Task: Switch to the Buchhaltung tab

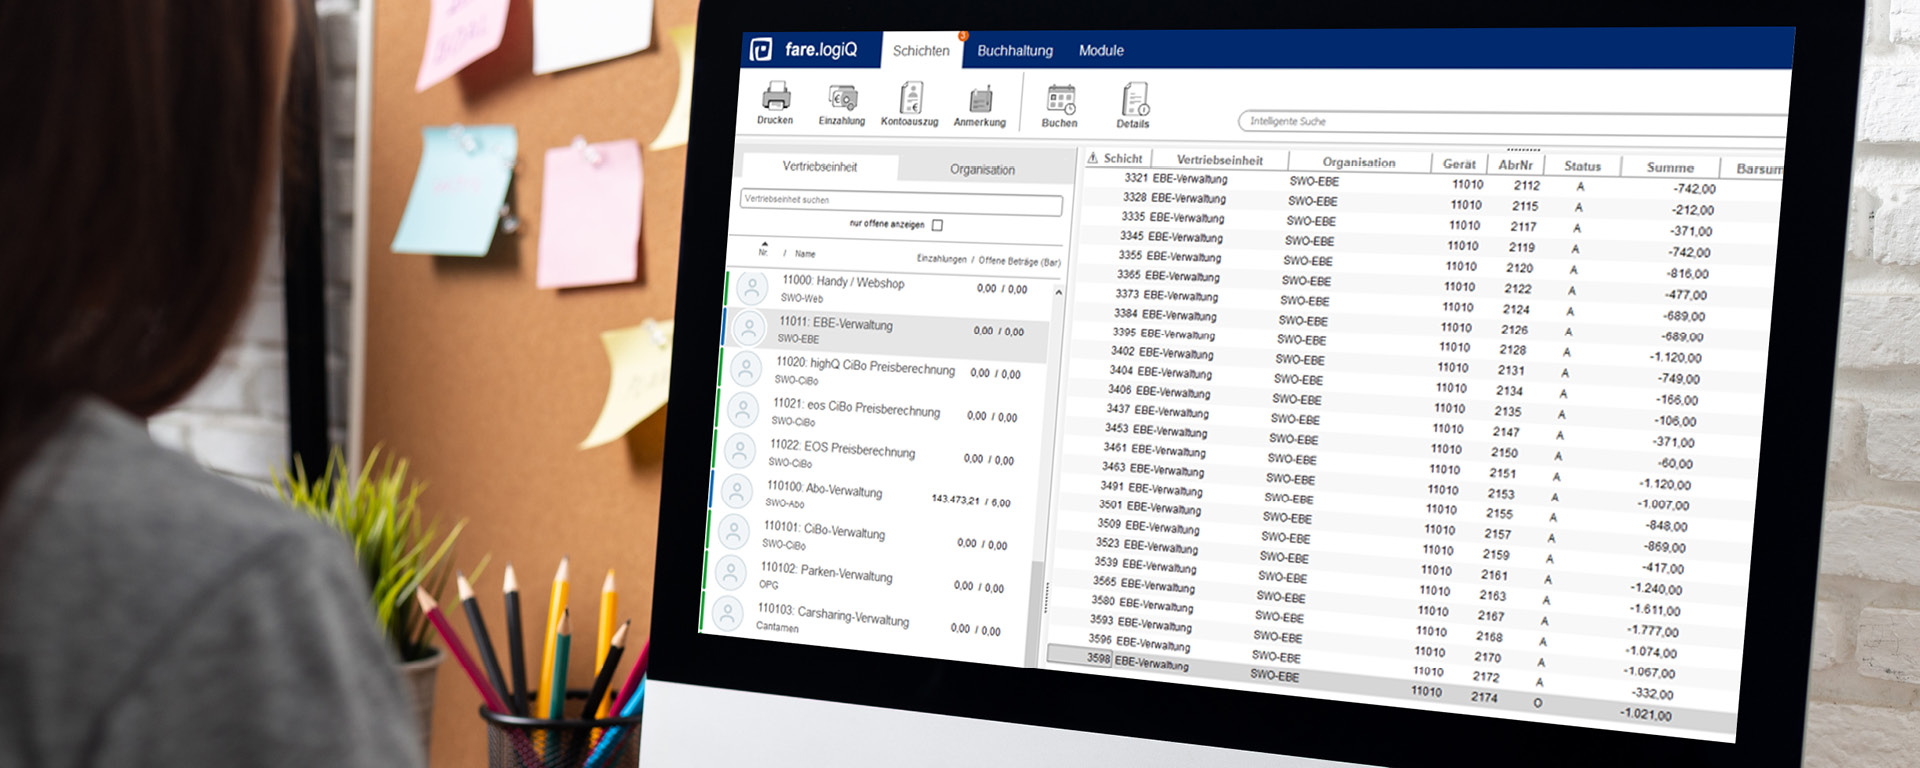Action: click(1014, 51)
